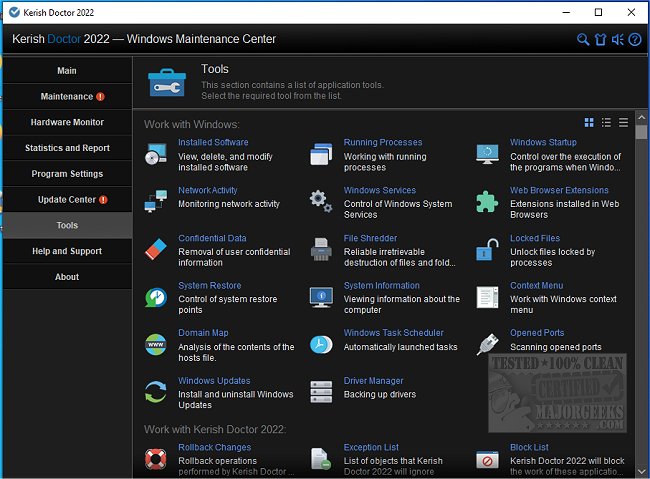Image resolution: width=650 pixels, height=479 pixels.
Task: Click the Windows Task Scheduler link
Action: (393, 333)
